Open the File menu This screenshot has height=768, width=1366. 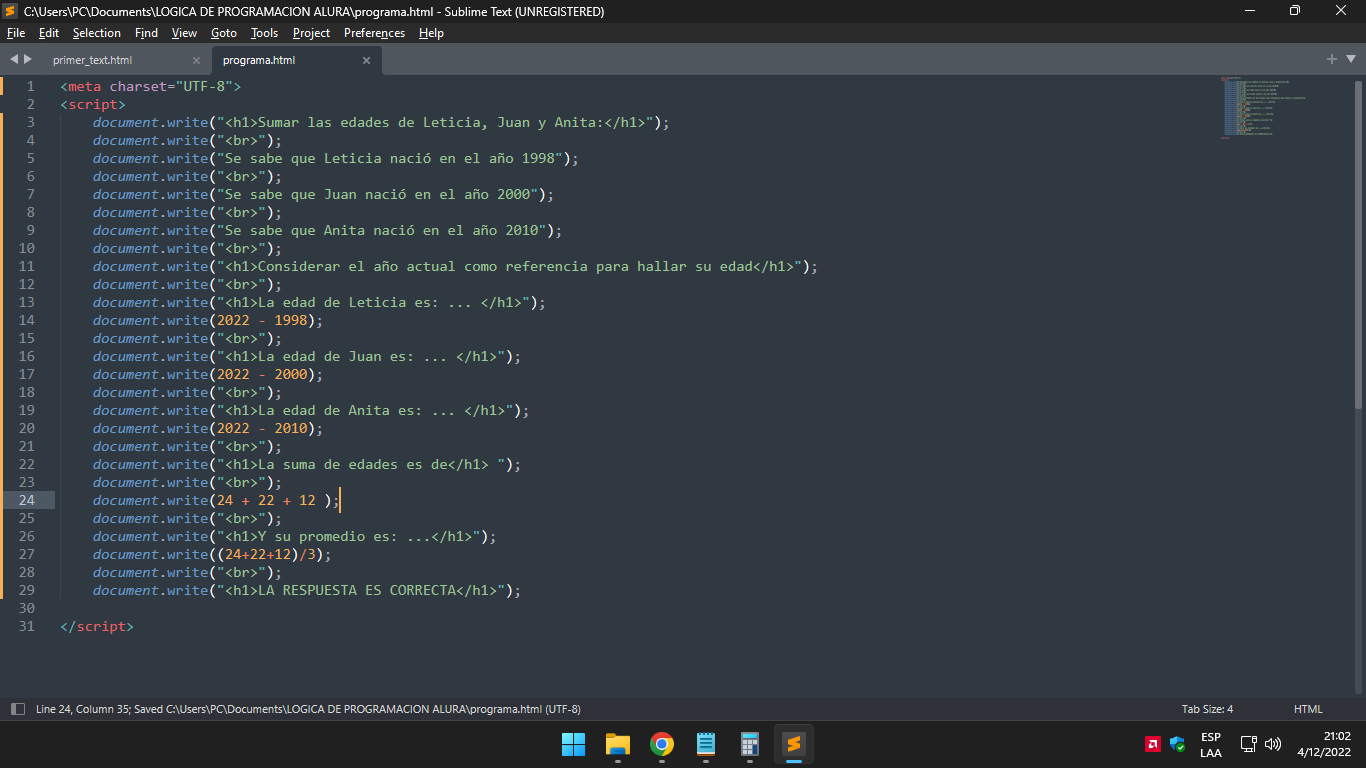coord(16,33)
